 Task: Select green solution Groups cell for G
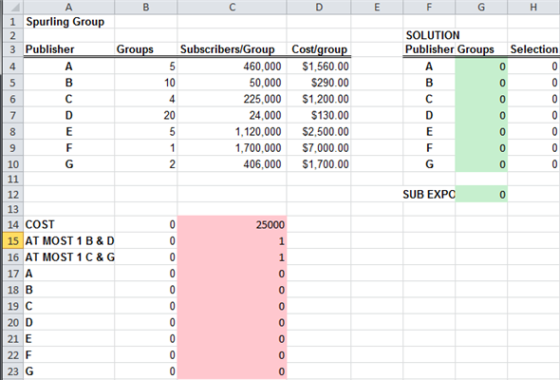click(481, 164)
